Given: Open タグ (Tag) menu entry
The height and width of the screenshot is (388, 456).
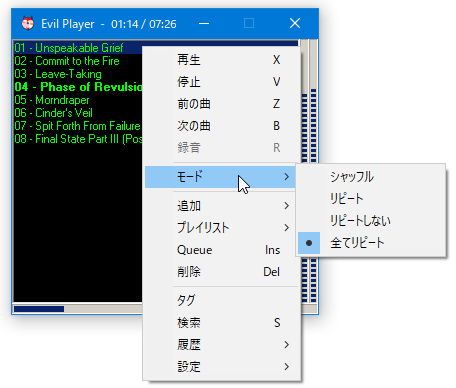Looking at the screenshot, I should 222,301.
